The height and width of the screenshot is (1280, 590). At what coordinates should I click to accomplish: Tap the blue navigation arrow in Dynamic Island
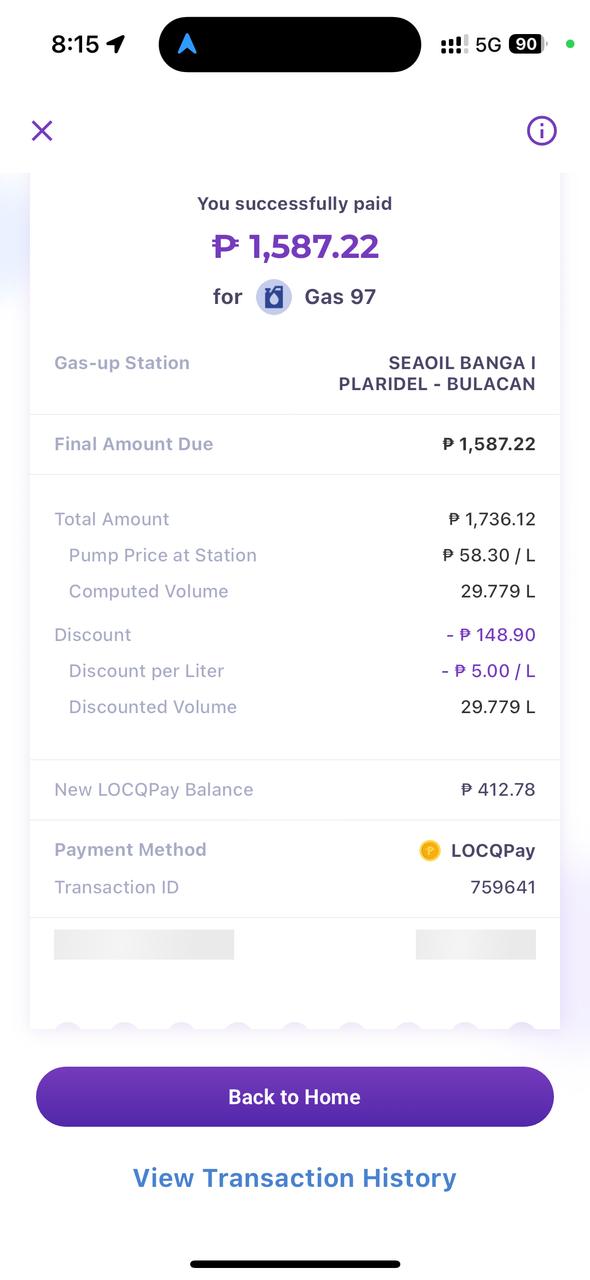pyautogui.click(x=187, y=44)
